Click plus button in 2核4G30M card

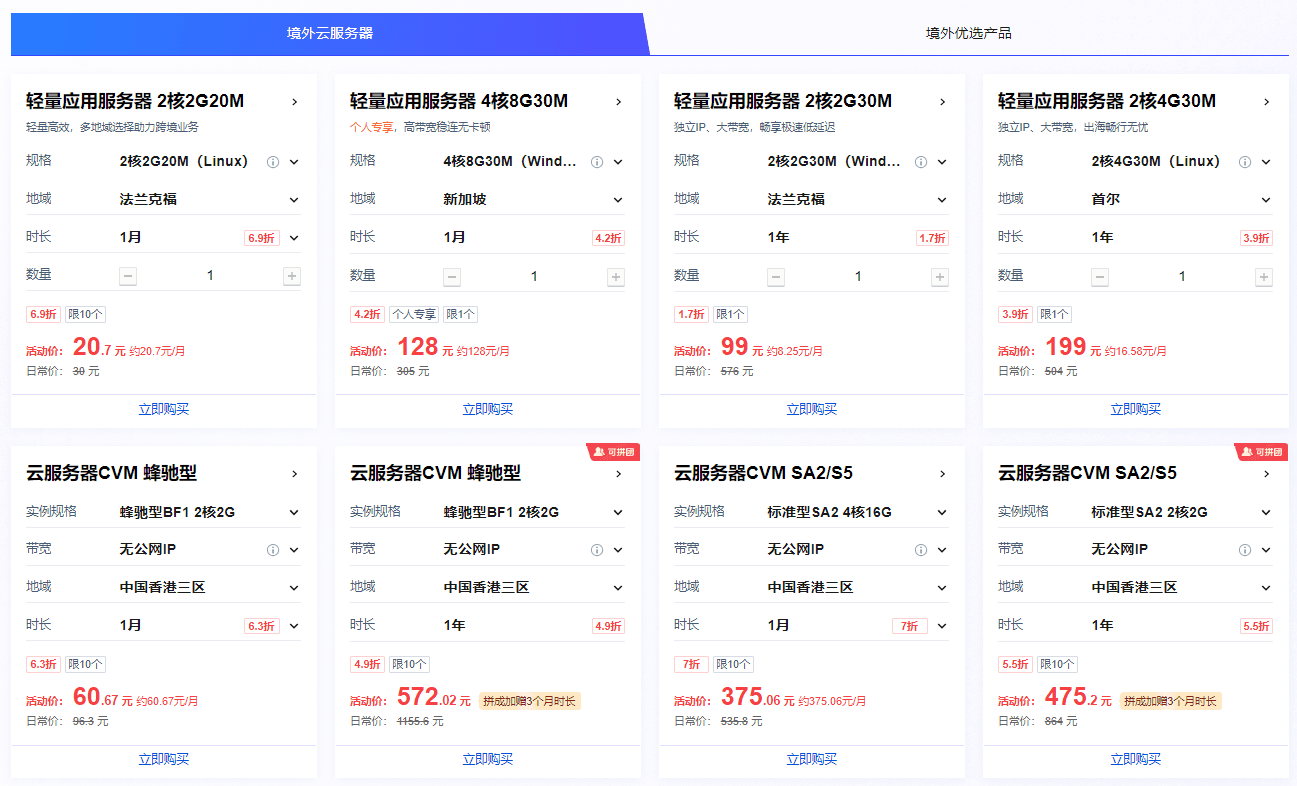point(1263,277)
